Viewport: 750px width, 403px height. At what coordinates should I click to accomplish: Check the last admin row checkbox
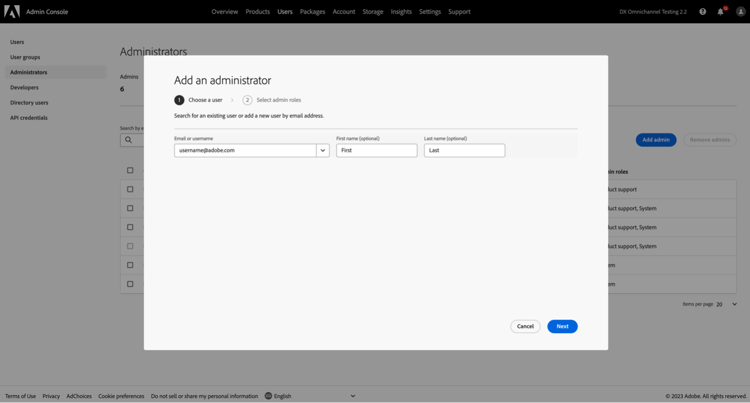[130, 284]
